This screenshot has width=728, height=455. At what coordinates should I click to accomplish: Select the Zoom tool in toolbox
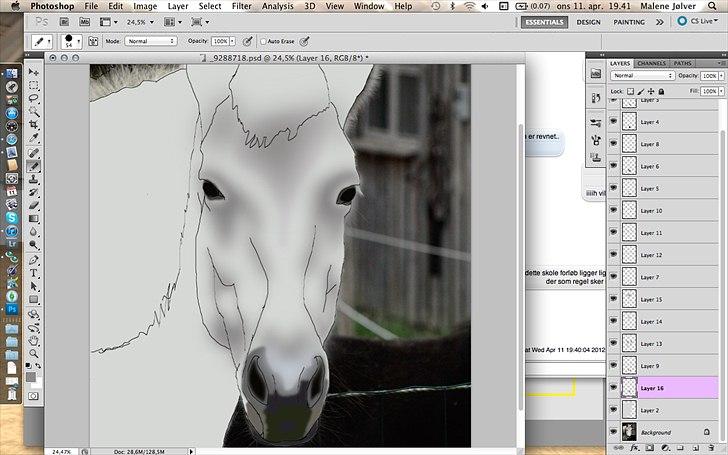[34, 352]
